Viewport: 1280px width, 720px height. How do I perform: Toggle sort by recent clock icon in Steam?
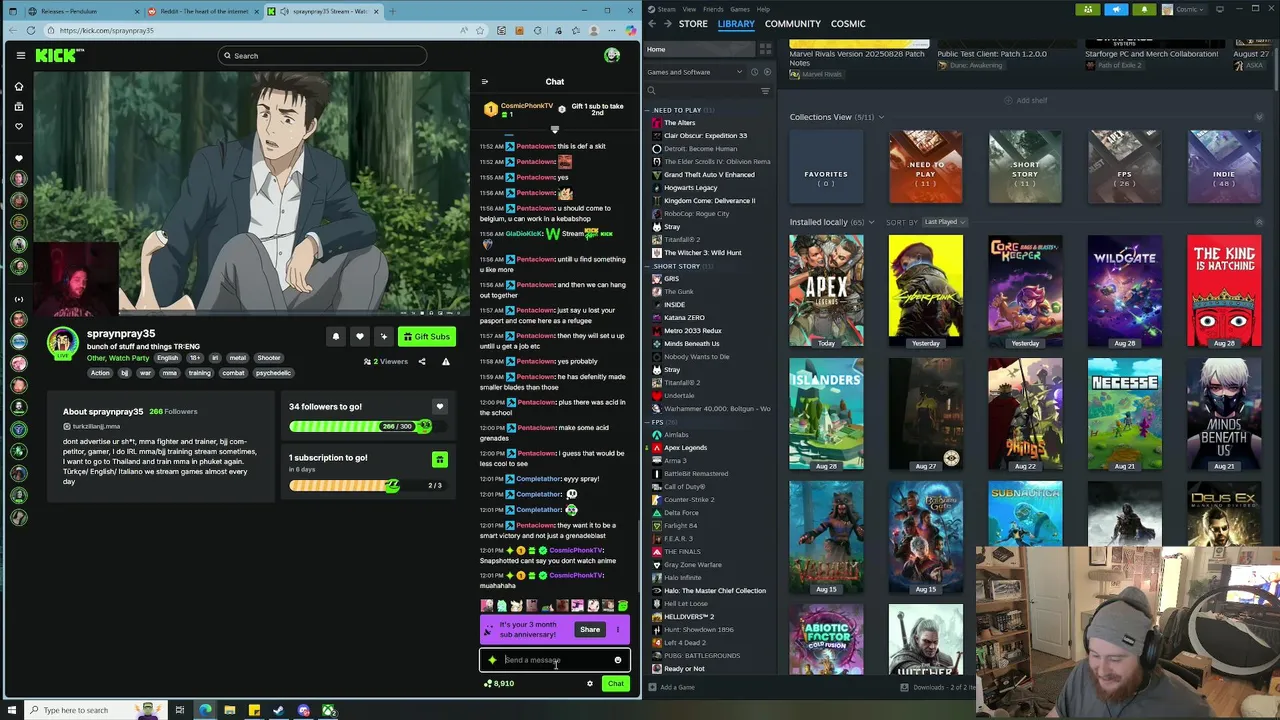[x=755, y=72]
